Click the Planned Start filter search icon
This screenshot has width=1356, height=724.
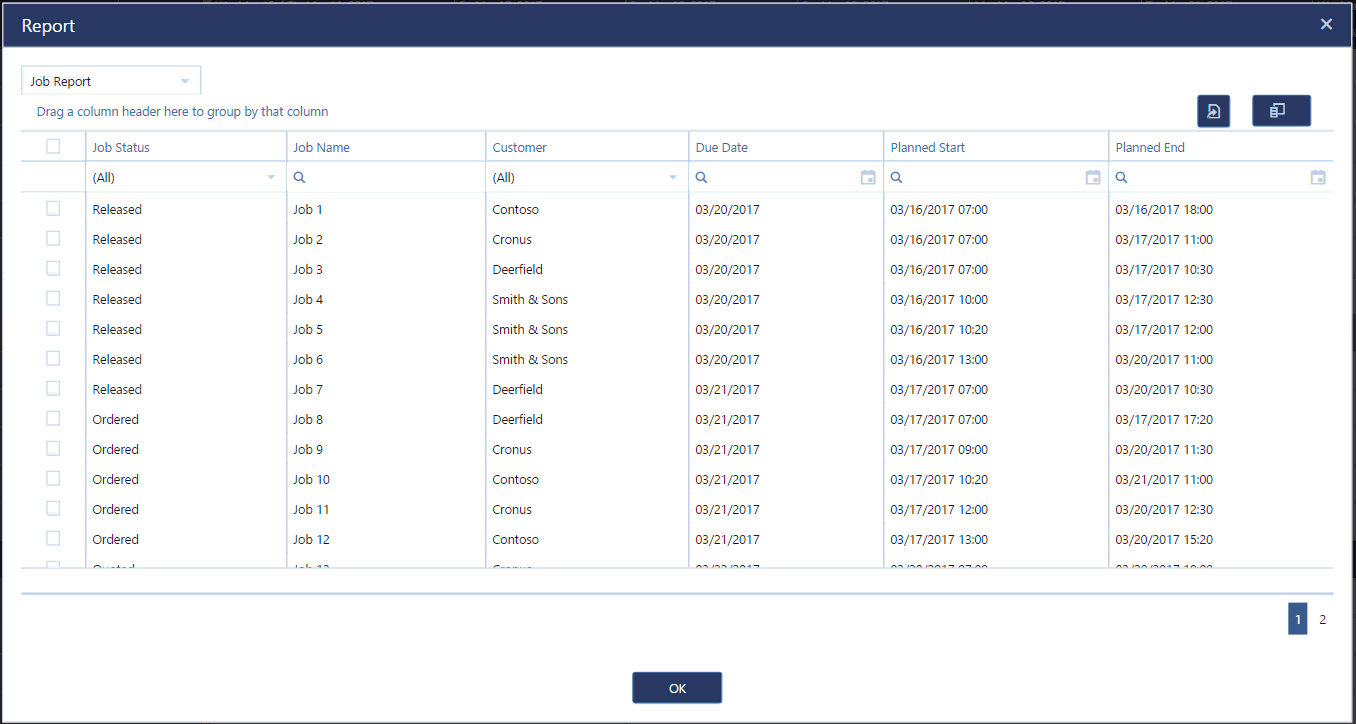[897, 178]
